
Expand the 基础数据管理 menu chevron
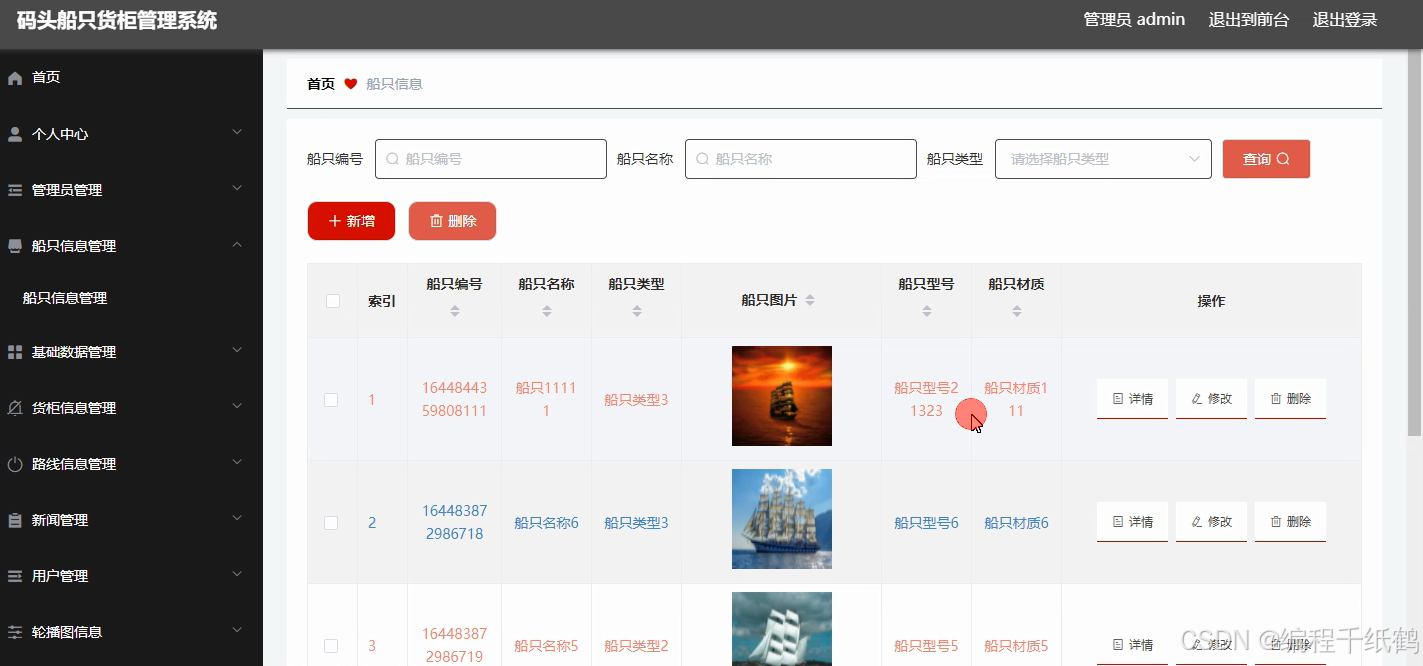point(237,350)
